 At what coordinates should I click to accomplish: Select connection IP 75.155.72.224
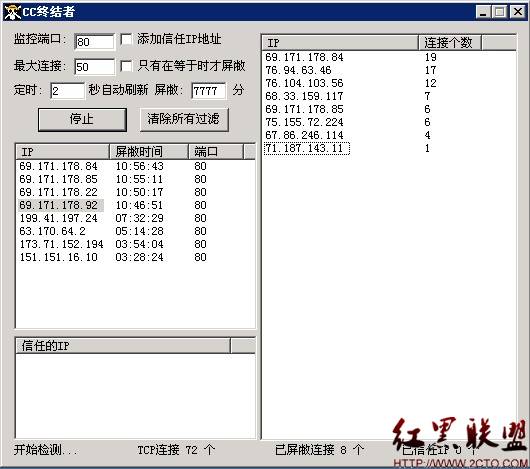pyautogui.click(x=304, y=122)
